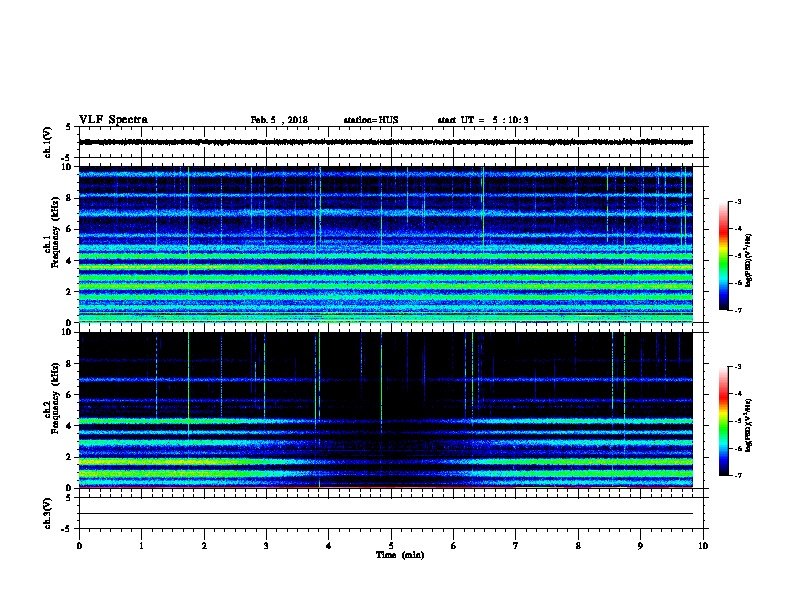Click the '6' tick label on time axis

(x=453, y=546)
